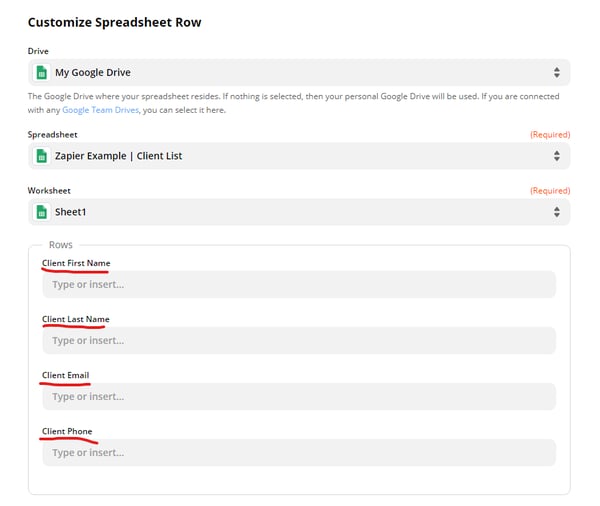Focus the Client Last Name input
The image size is (600, 506).
point(299,340)
